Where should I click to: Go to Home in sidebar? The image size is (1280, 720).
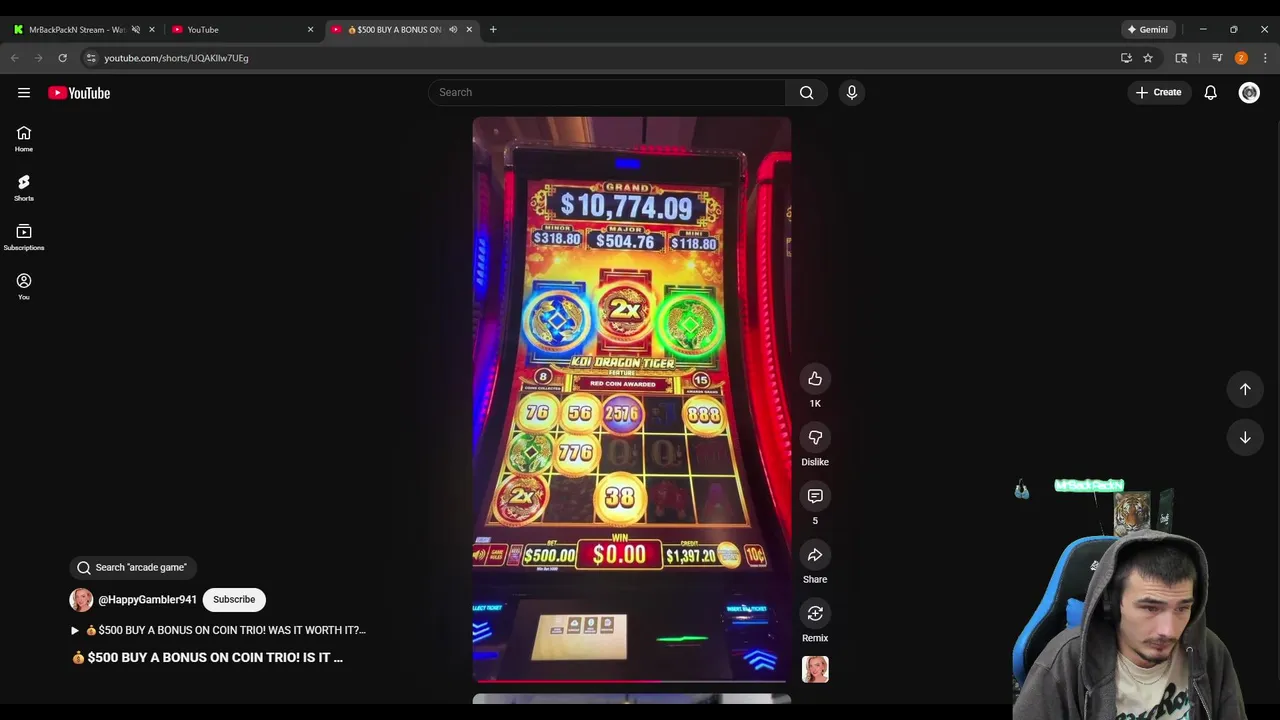(24, 139)
